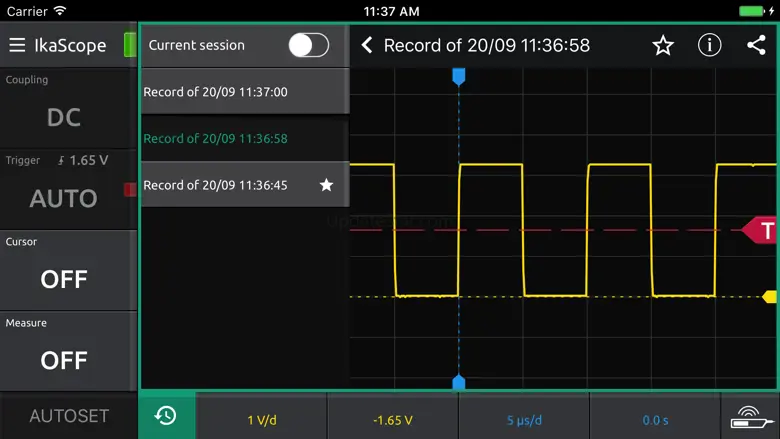This screenshot has height=439, width=780.
Task: Open the hamburger menu next to IkaScope
Action: coord(17,45)
